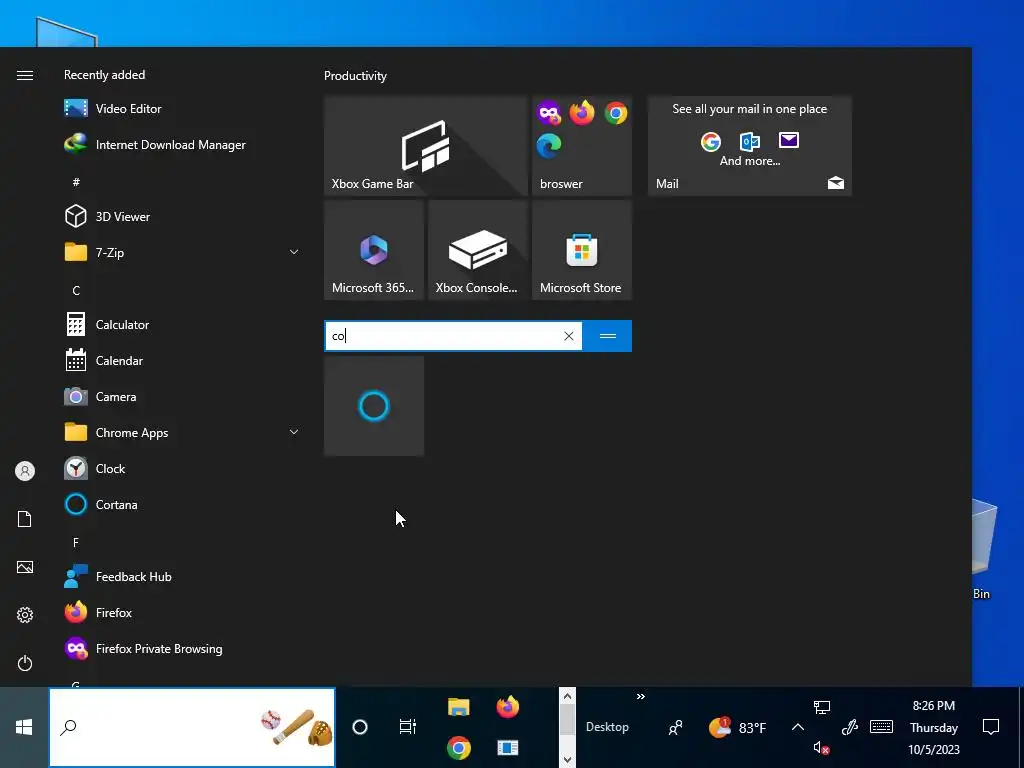Open the Mail tile
Viewport: 1024px width, 768px height.
[750, 146]
